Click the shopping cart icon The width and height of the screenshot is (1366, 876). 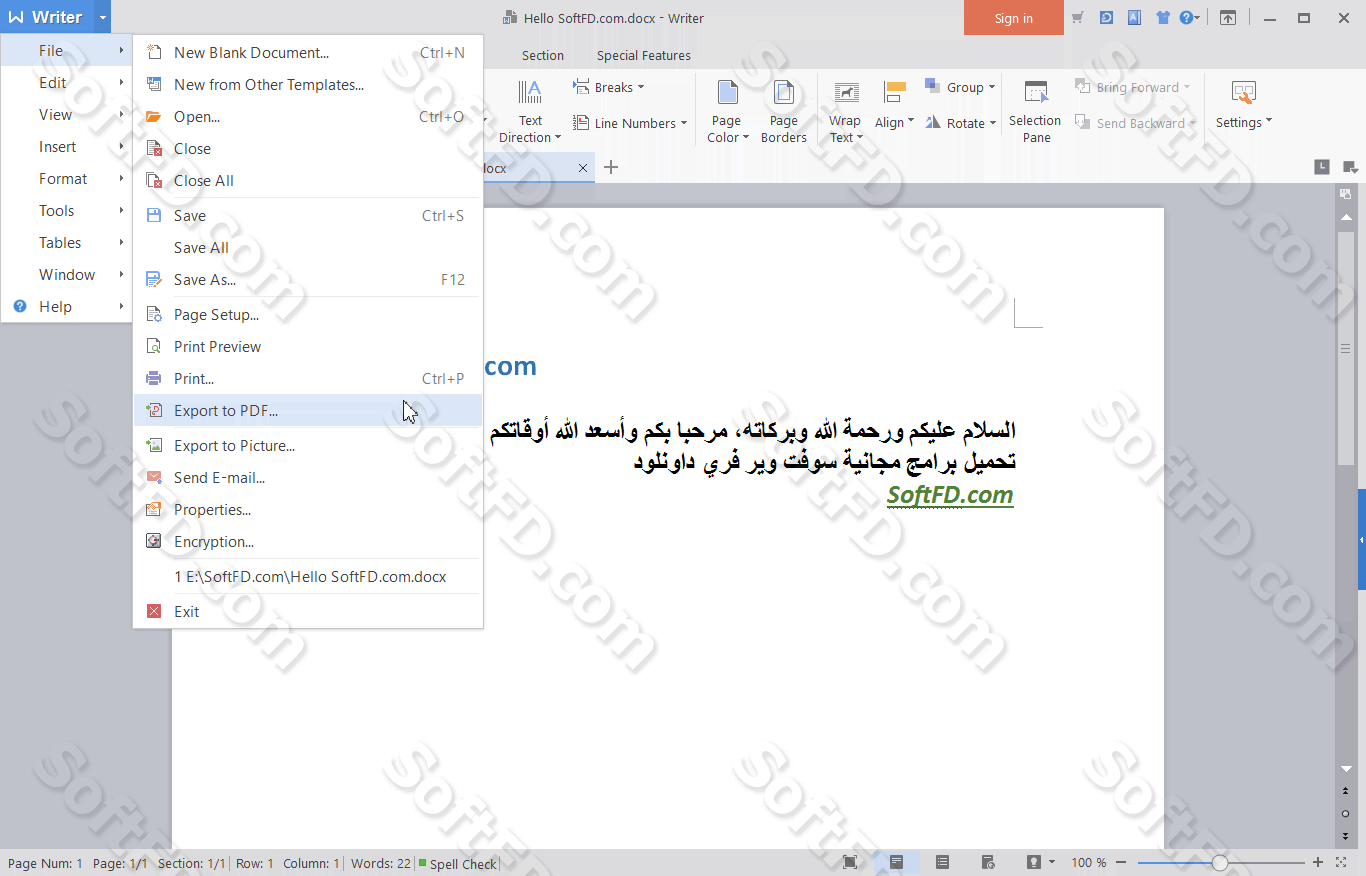(x=1078, y=18)
